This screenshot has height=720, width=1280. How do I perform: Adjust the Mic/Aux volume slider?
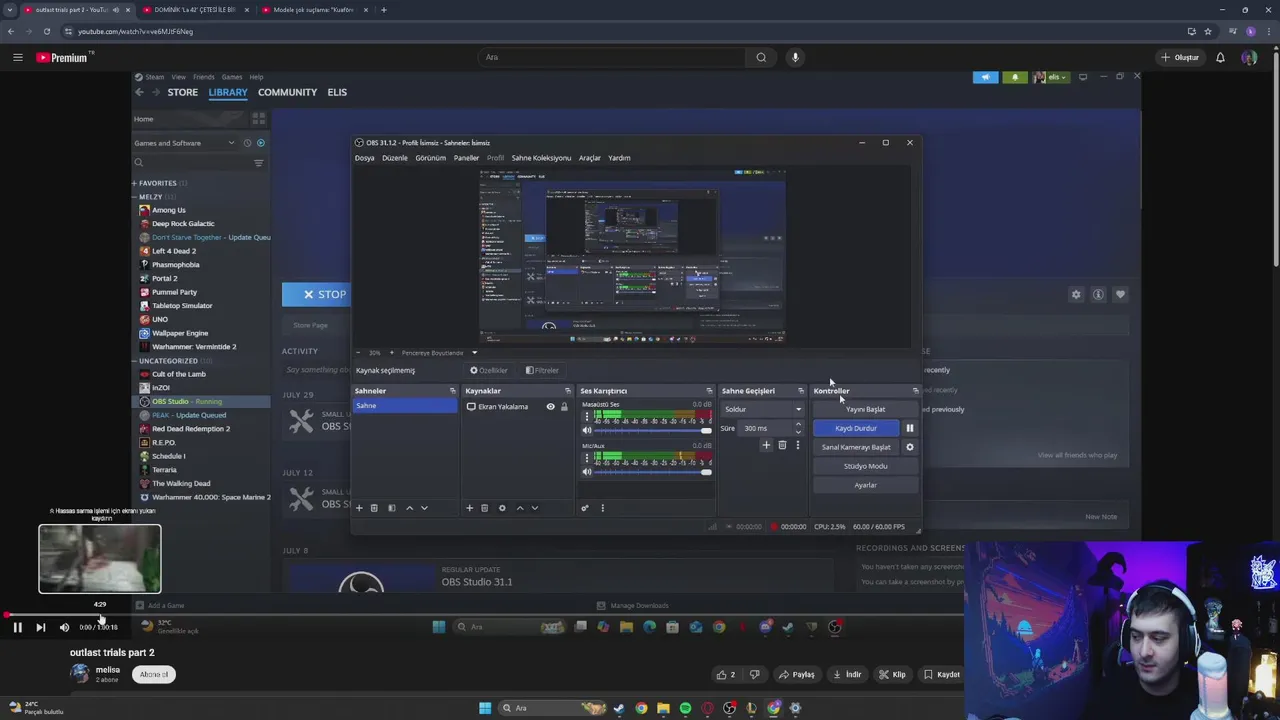[653, 472]
